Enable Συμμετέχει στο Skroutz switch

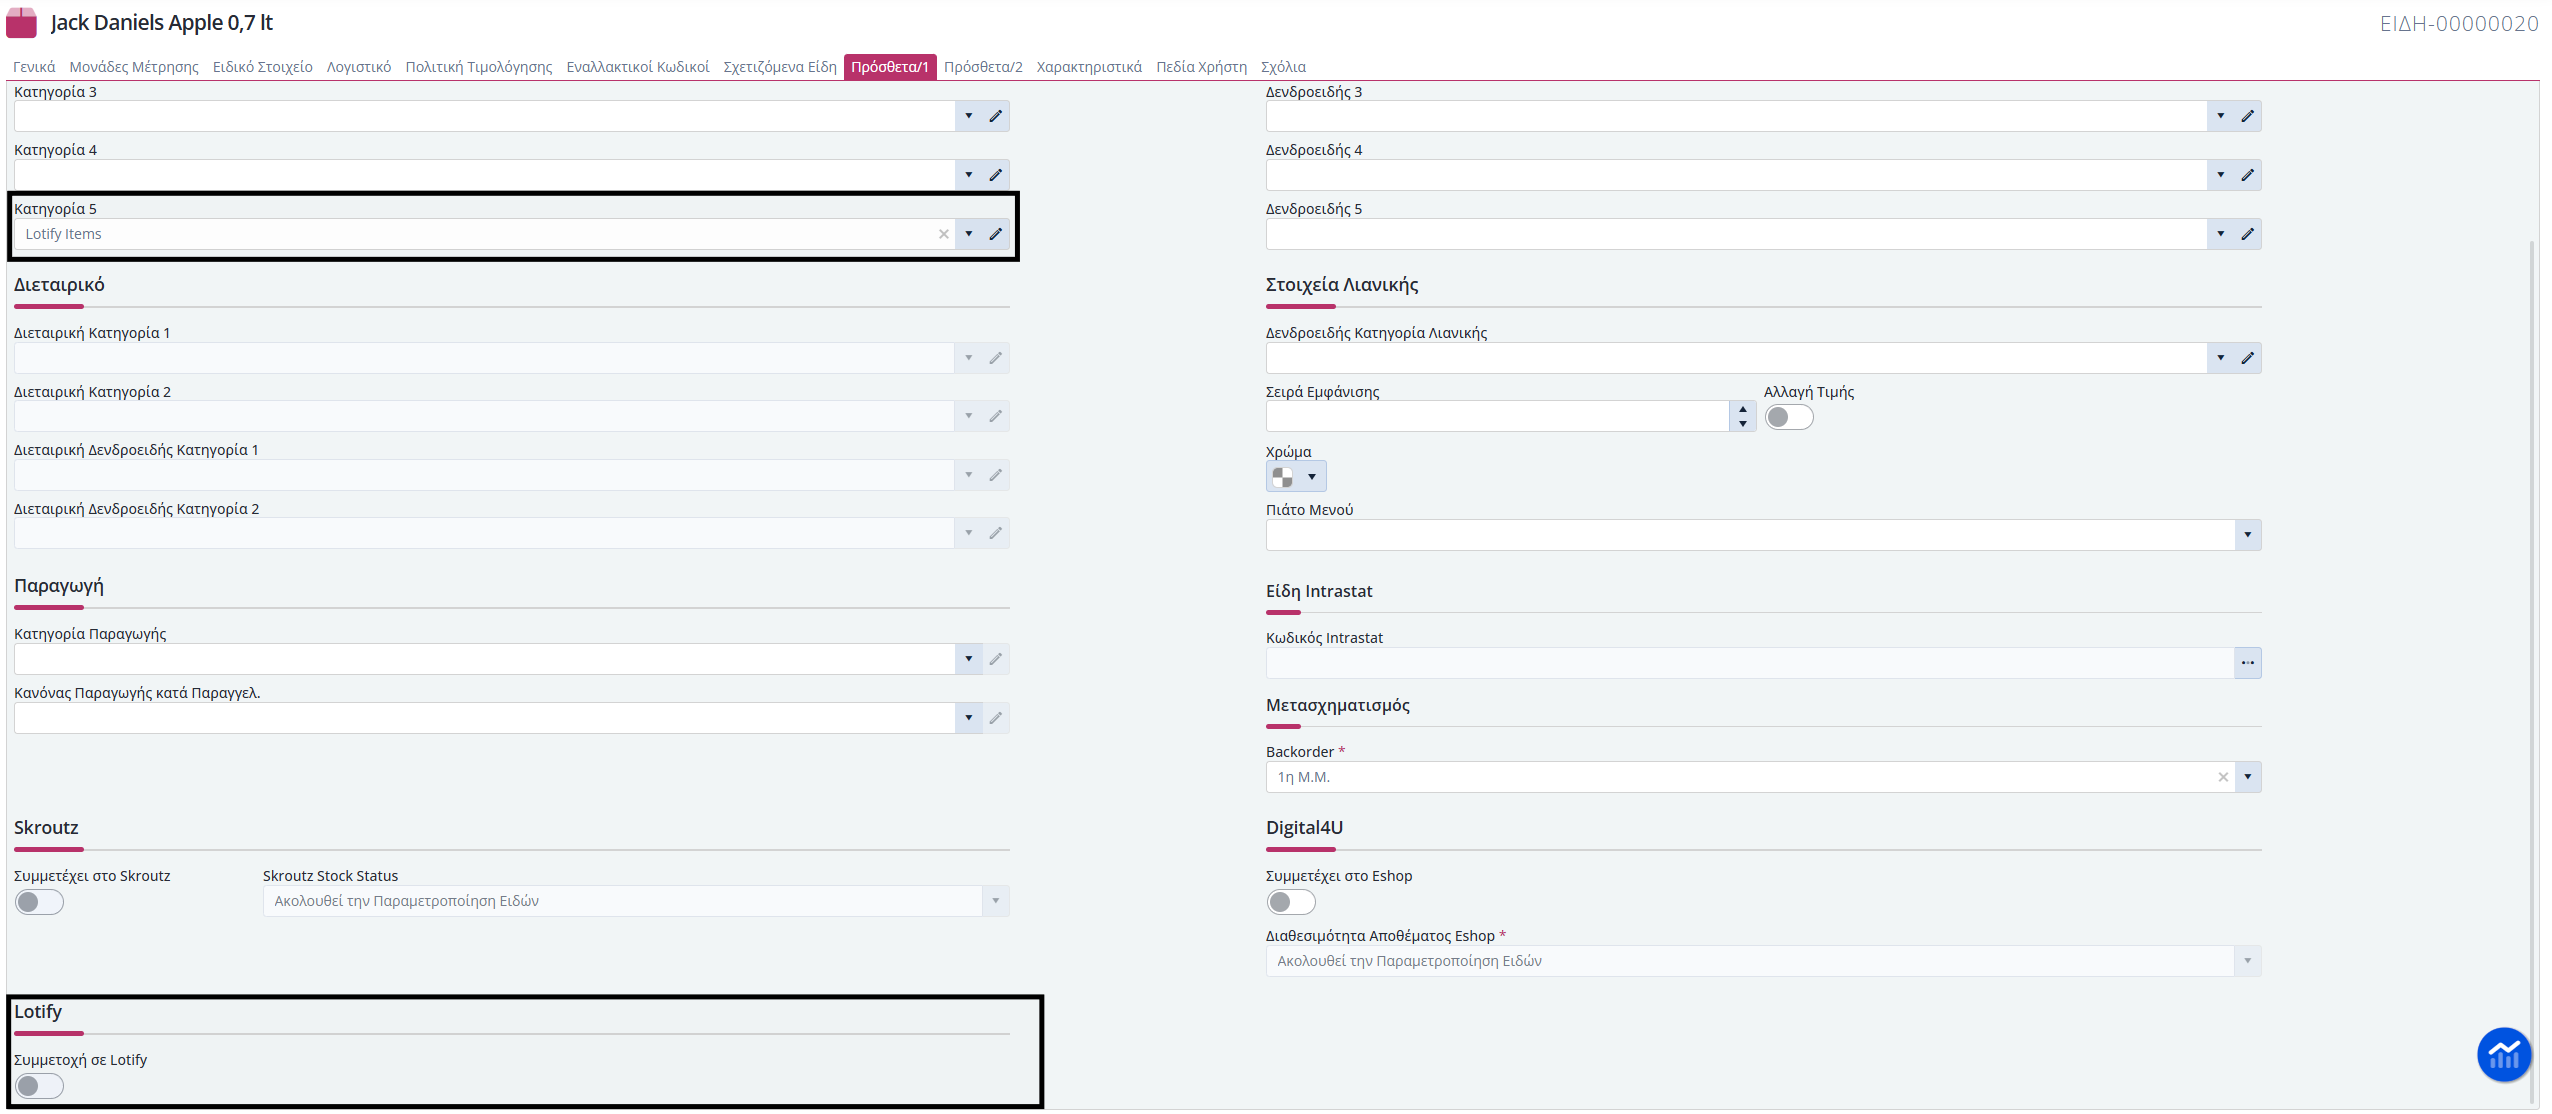click(x=39, y=902)
